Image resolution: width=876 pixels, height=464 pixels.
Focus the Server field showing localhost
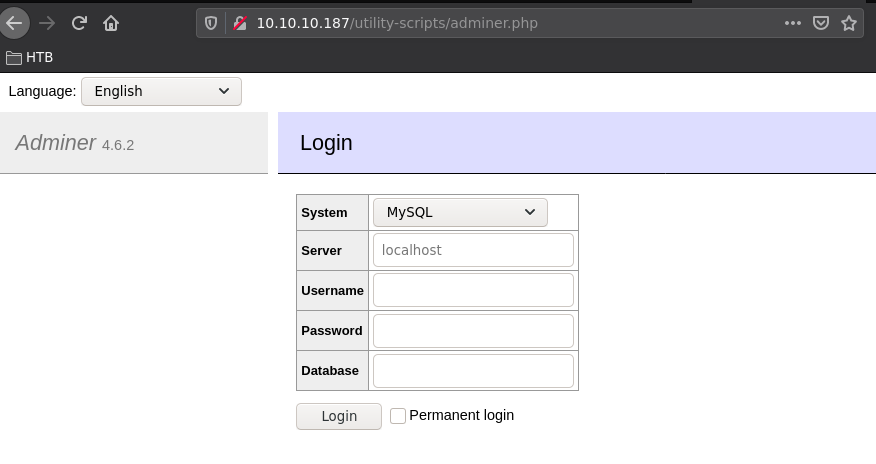[x=473, y=250]
